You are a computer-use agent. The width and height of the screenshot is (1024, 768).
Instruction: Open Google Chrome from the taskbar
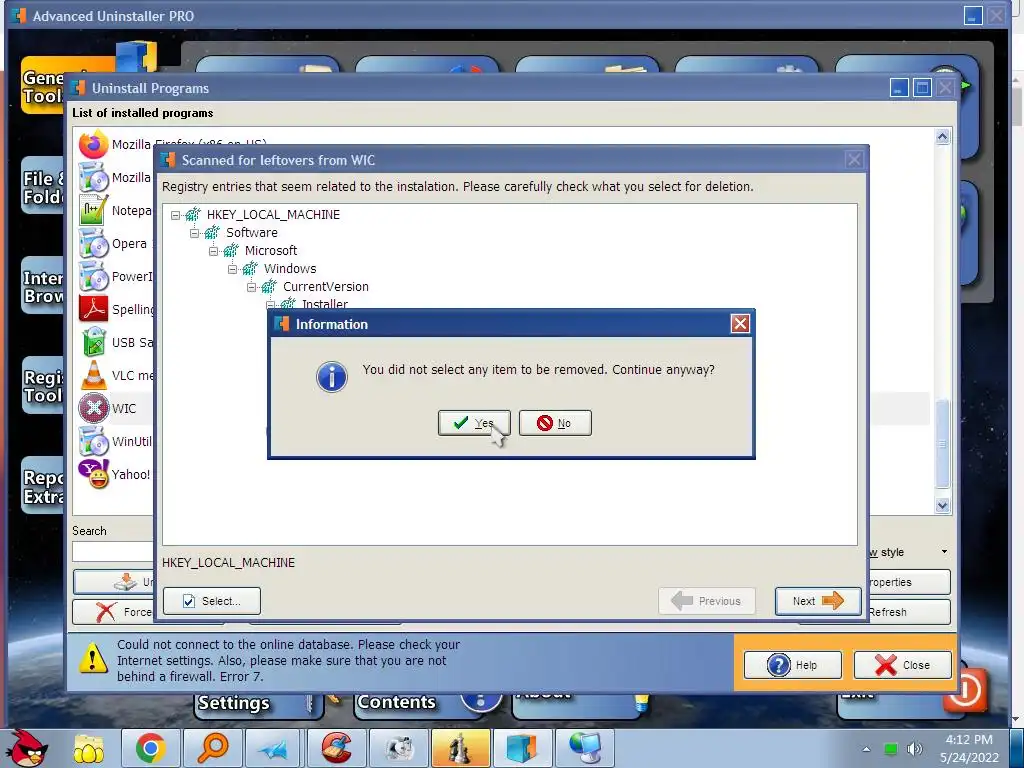click(x=150, y=748)
